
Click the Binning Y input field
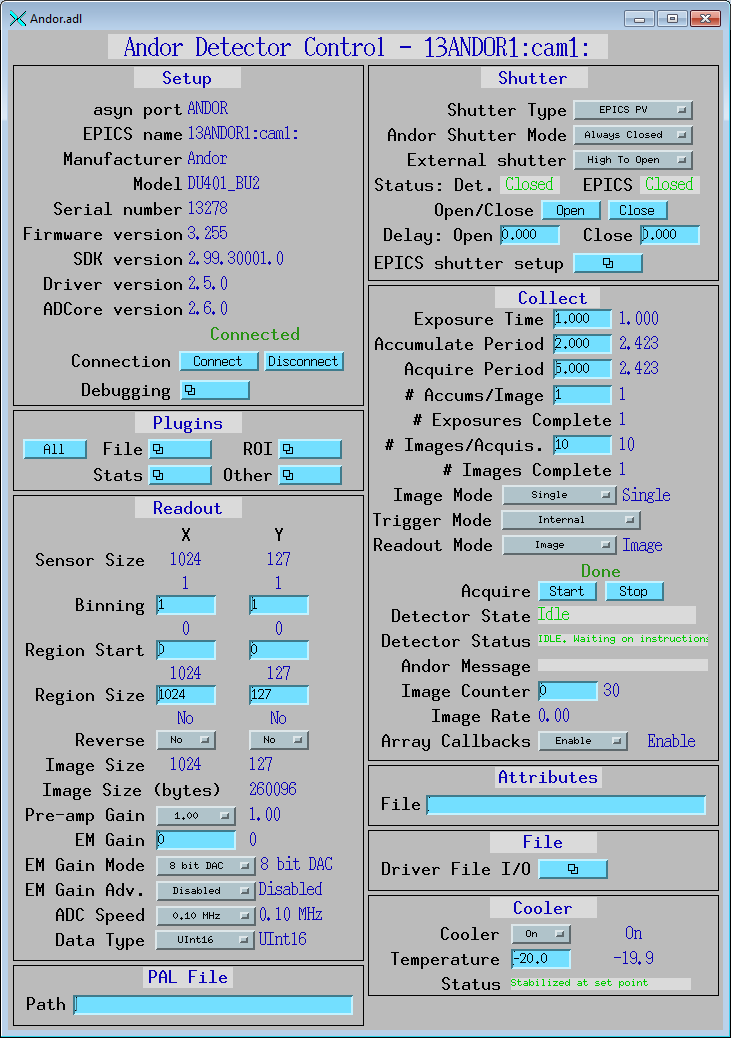[x=279, y=605]
